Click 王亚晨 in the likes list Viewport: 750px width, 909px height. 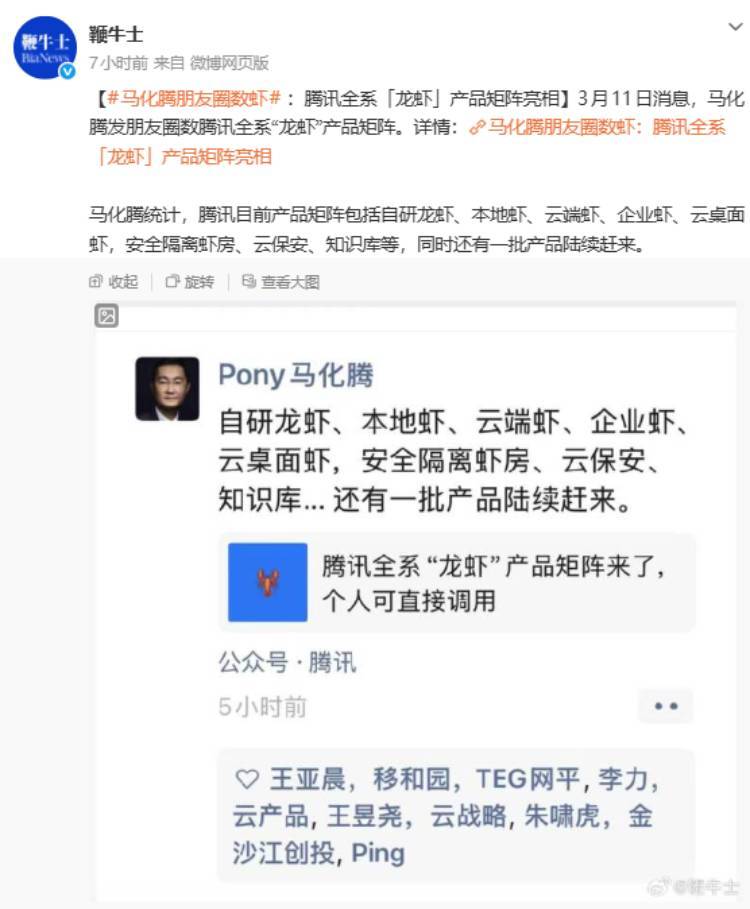(307, 779)
